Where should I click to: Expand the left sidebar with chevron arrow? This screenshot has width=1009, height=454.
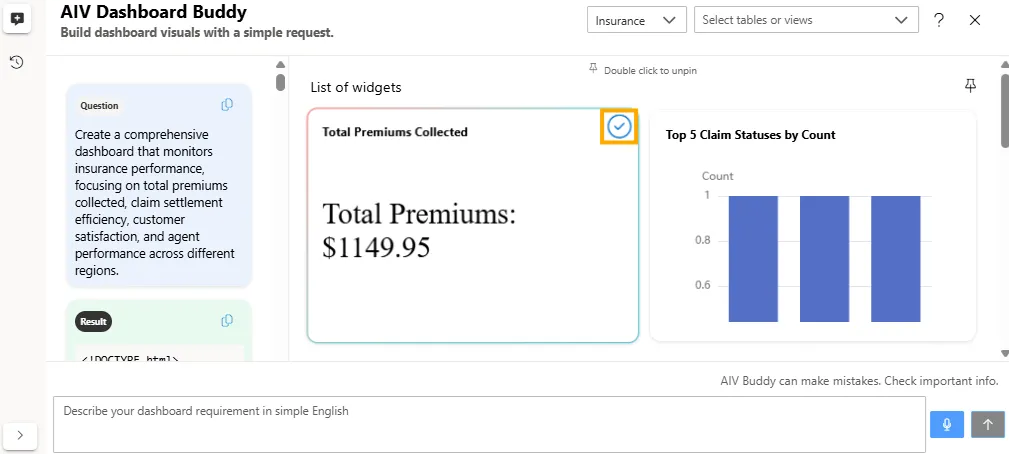point(21,435)
